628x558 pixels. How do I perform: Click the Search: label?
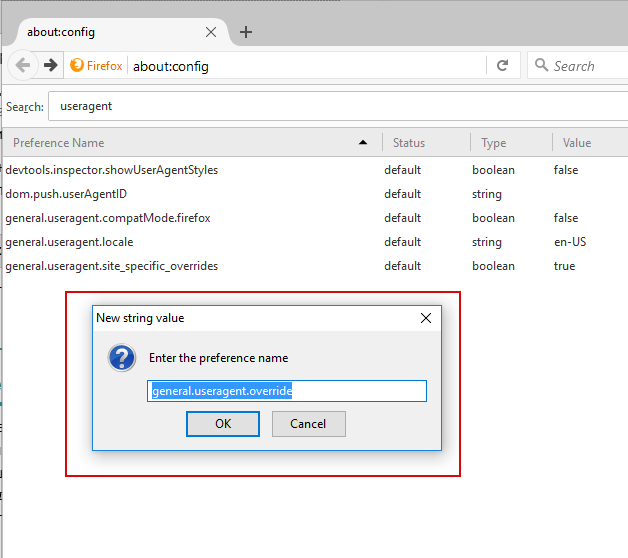tap(25, 107)
